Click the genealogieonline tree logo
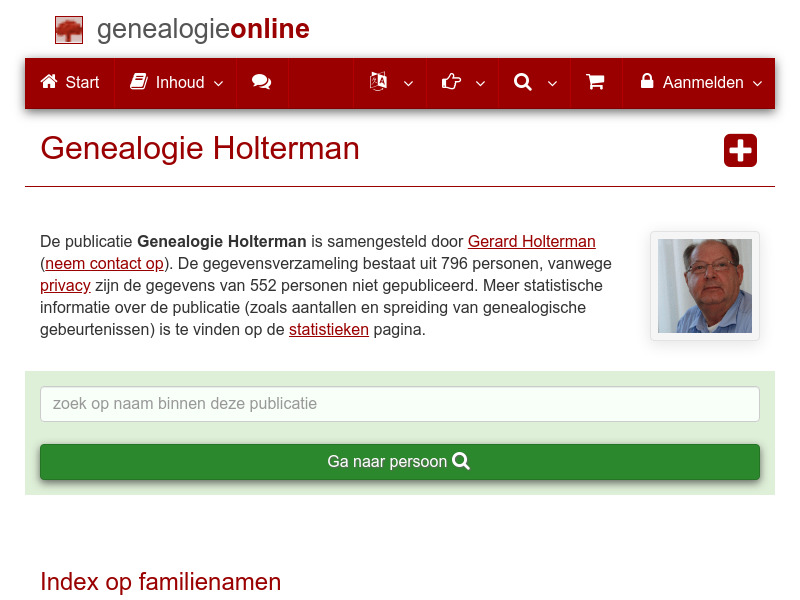Viewport: 800px width, 600px height. [x=68, y=29]
